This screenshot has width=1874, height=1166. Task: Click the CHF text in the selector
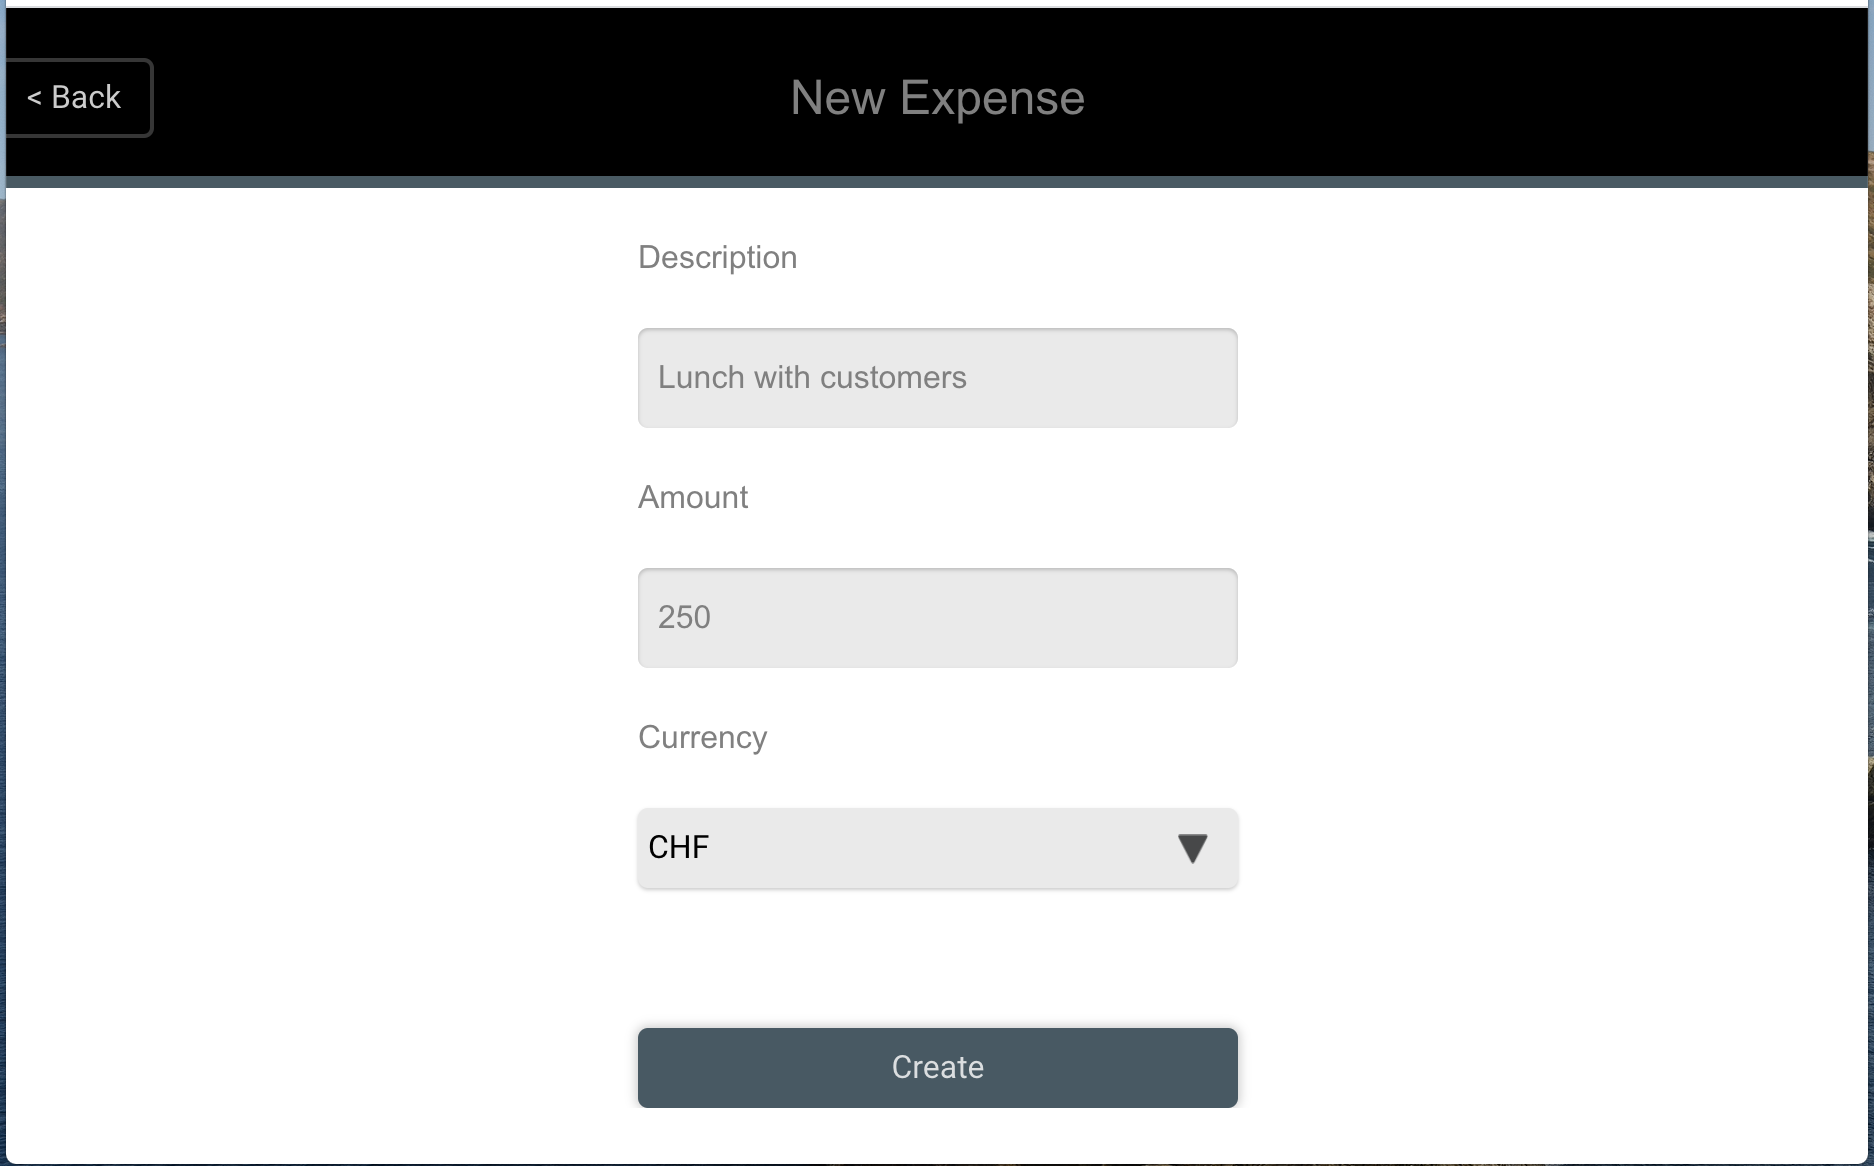click(680, 848)
